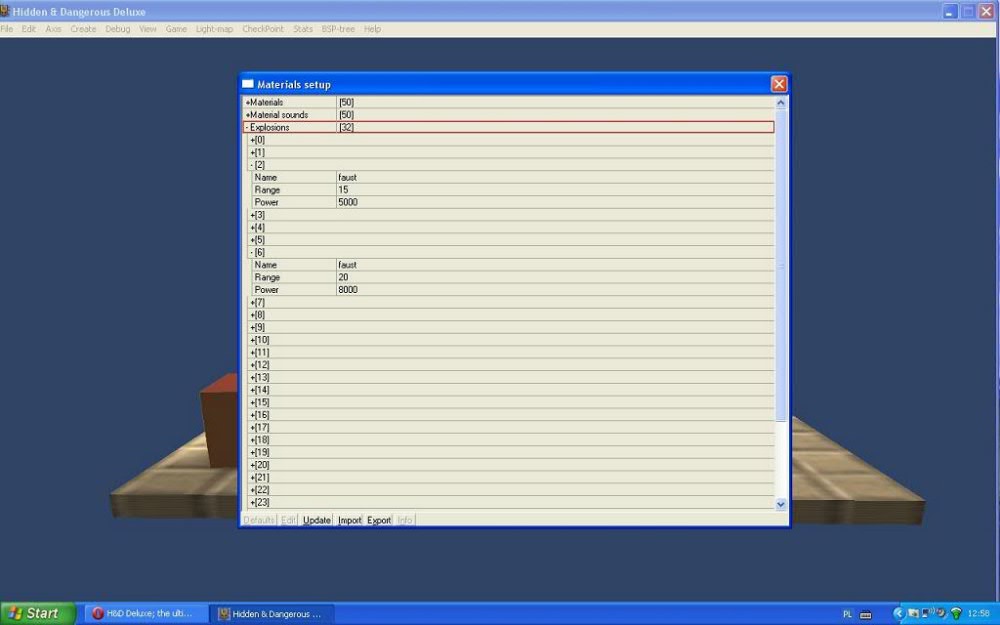Expand explosion entry [20]
1000x625 pixels.
pos(253,465)
